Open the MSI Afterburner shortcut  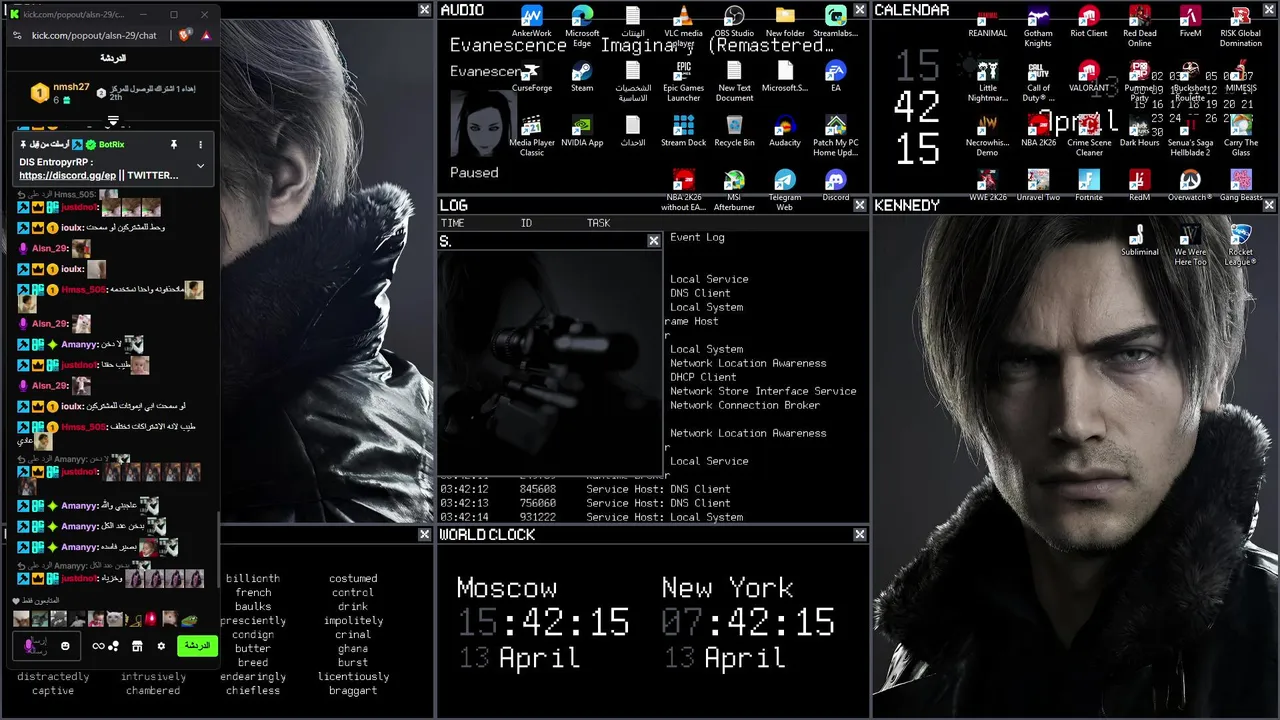coord(734,190)
